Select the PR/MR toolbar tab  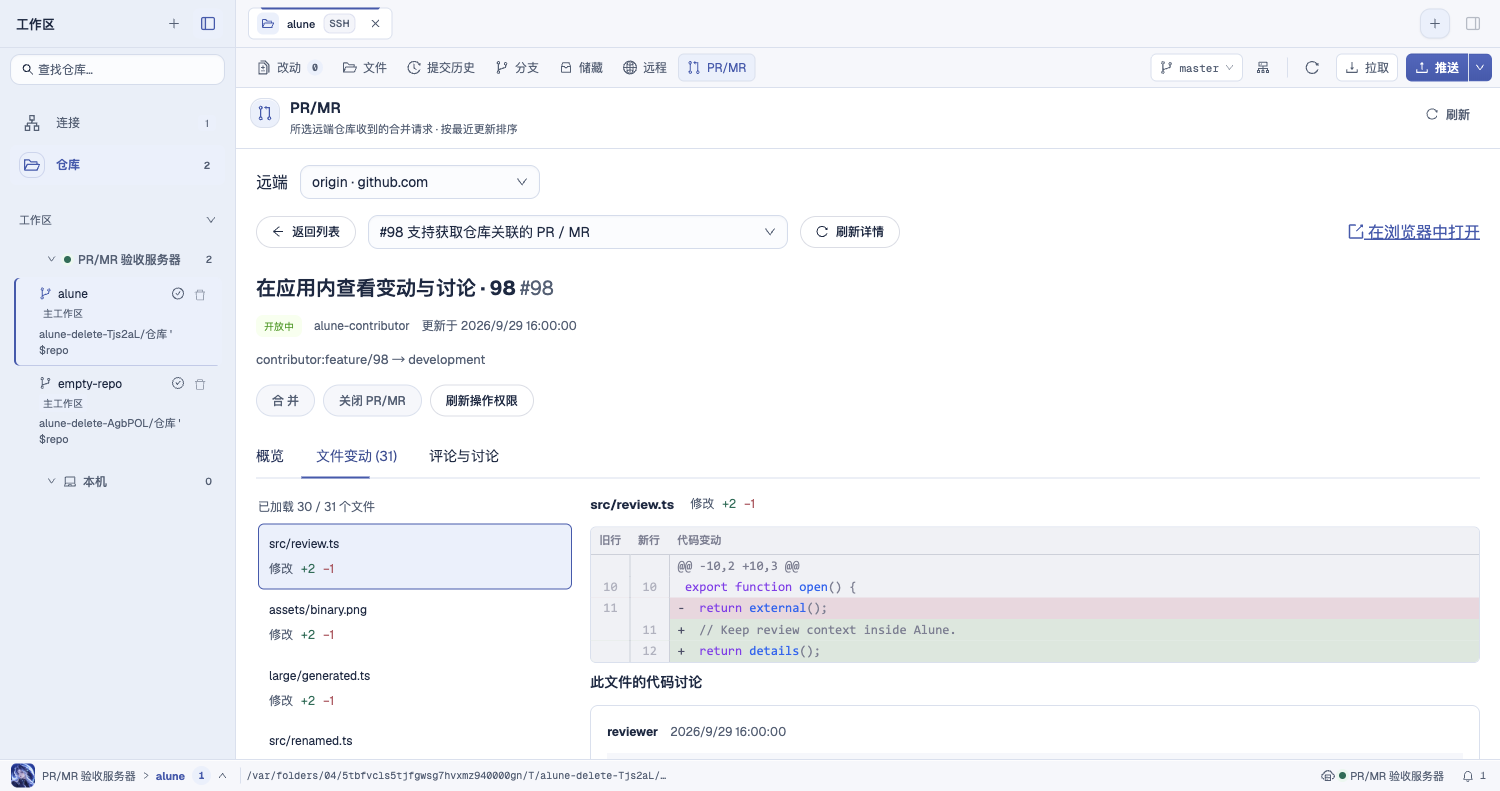717,67
